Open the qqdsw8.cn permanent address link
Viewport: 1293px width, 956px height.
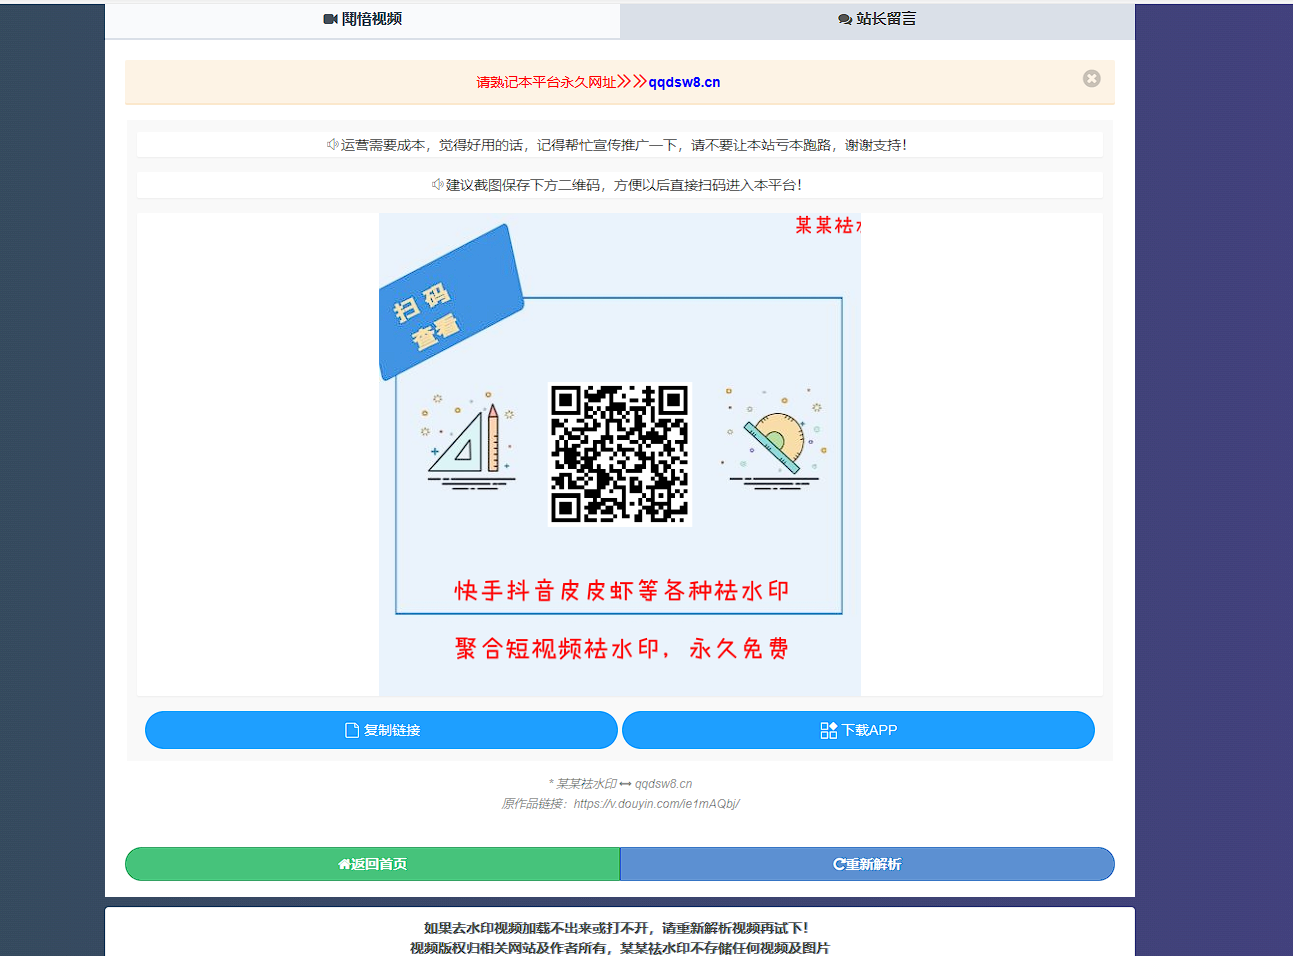tap(684, 82)
